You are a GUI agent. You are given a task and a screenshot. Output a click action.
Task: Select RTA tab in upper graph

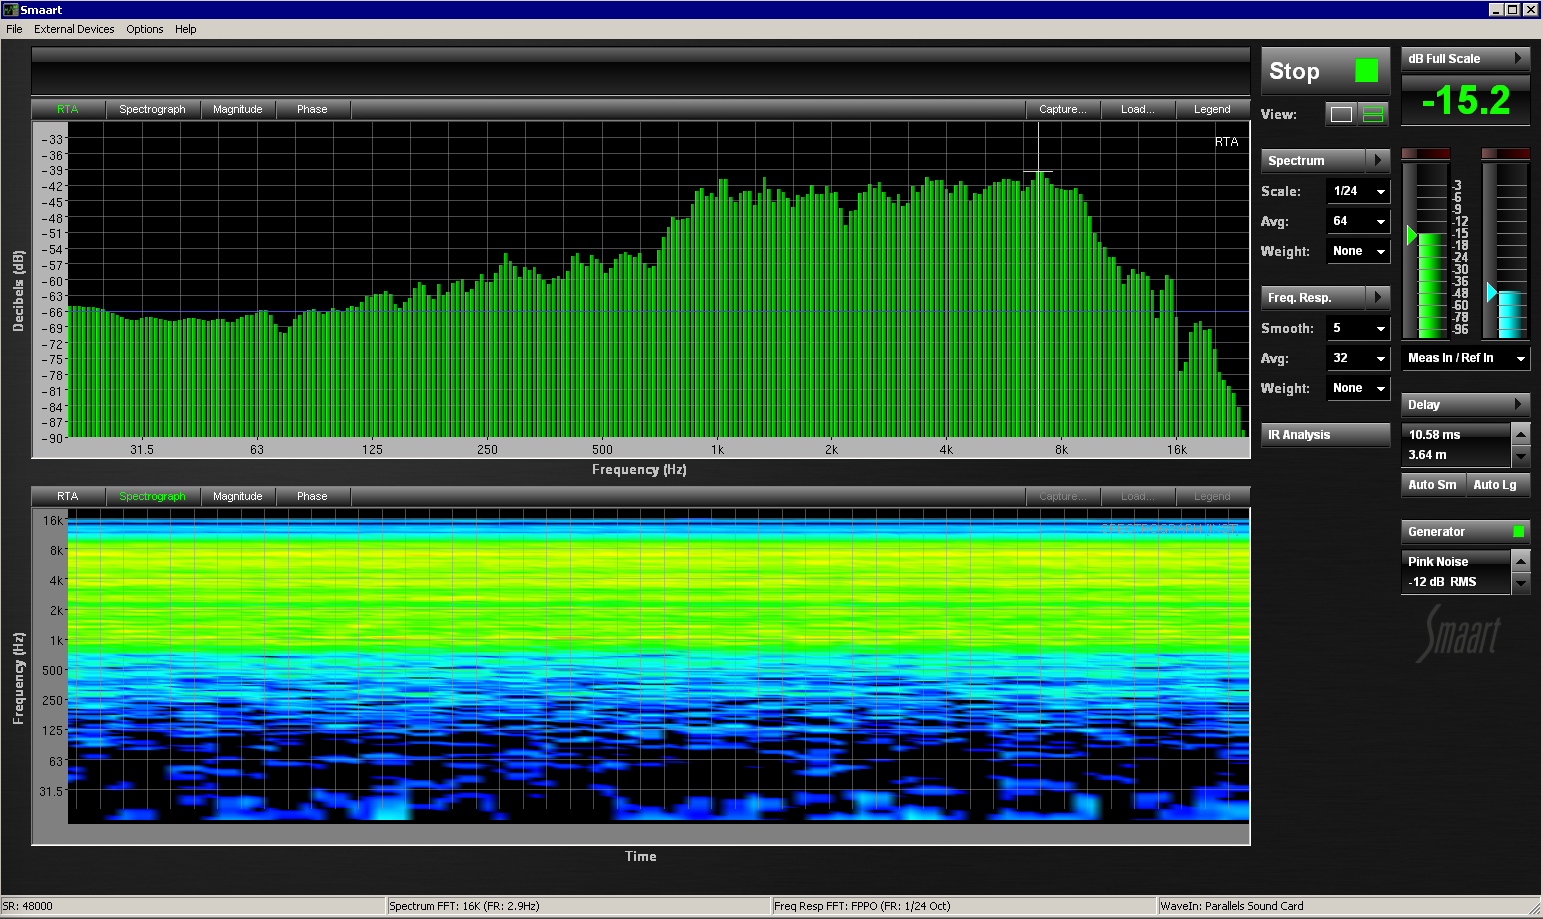point(67,109)
